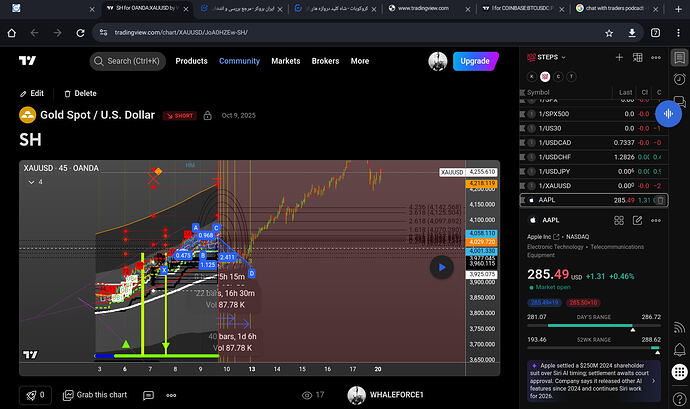Toggle the Watchlist panel sidebar icon
The height and width of the screenshot is (409, 690).
click(679, 58)
